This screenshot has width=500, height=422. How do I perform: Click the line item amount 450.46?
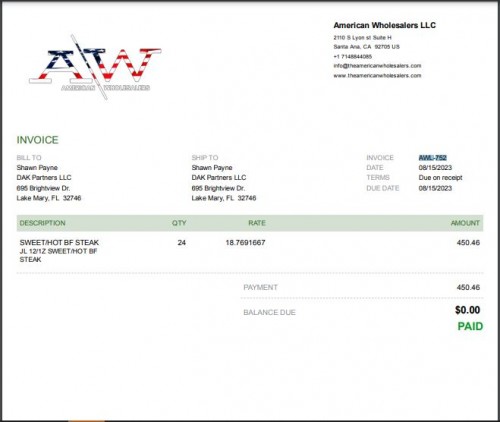[x=468, y=243]
